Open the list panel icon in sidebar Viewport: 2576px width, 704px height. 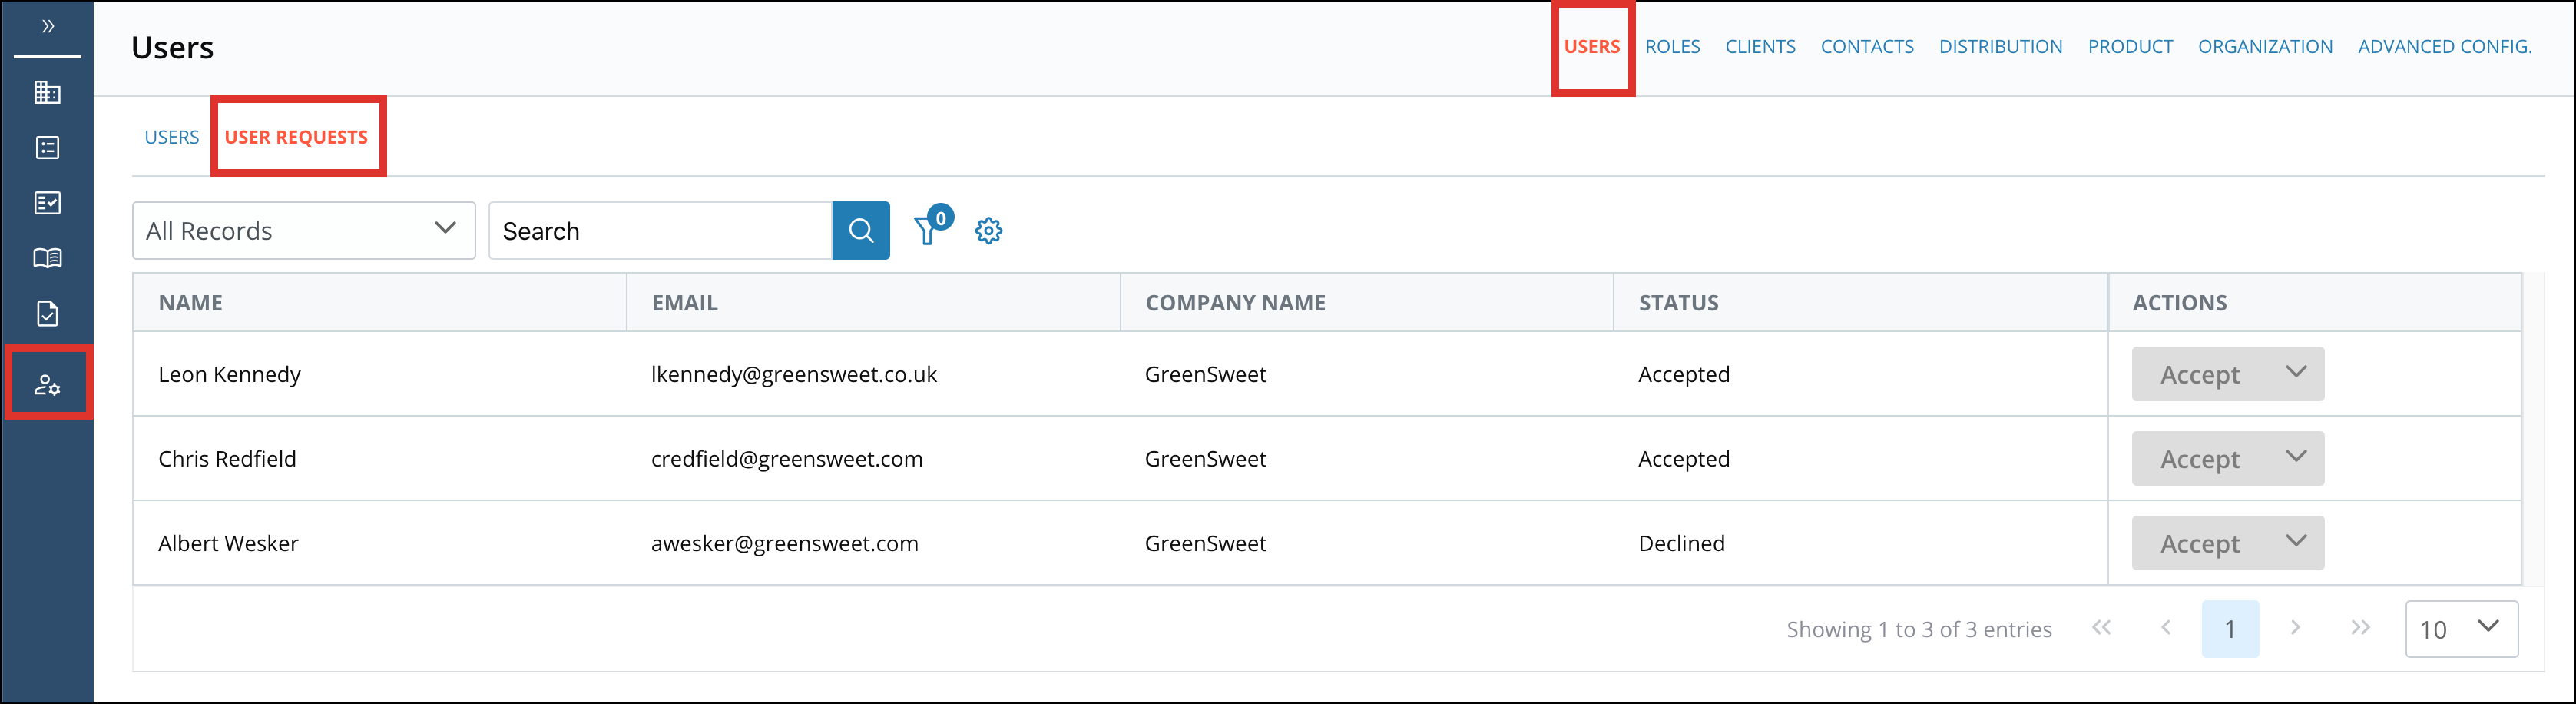48,148
